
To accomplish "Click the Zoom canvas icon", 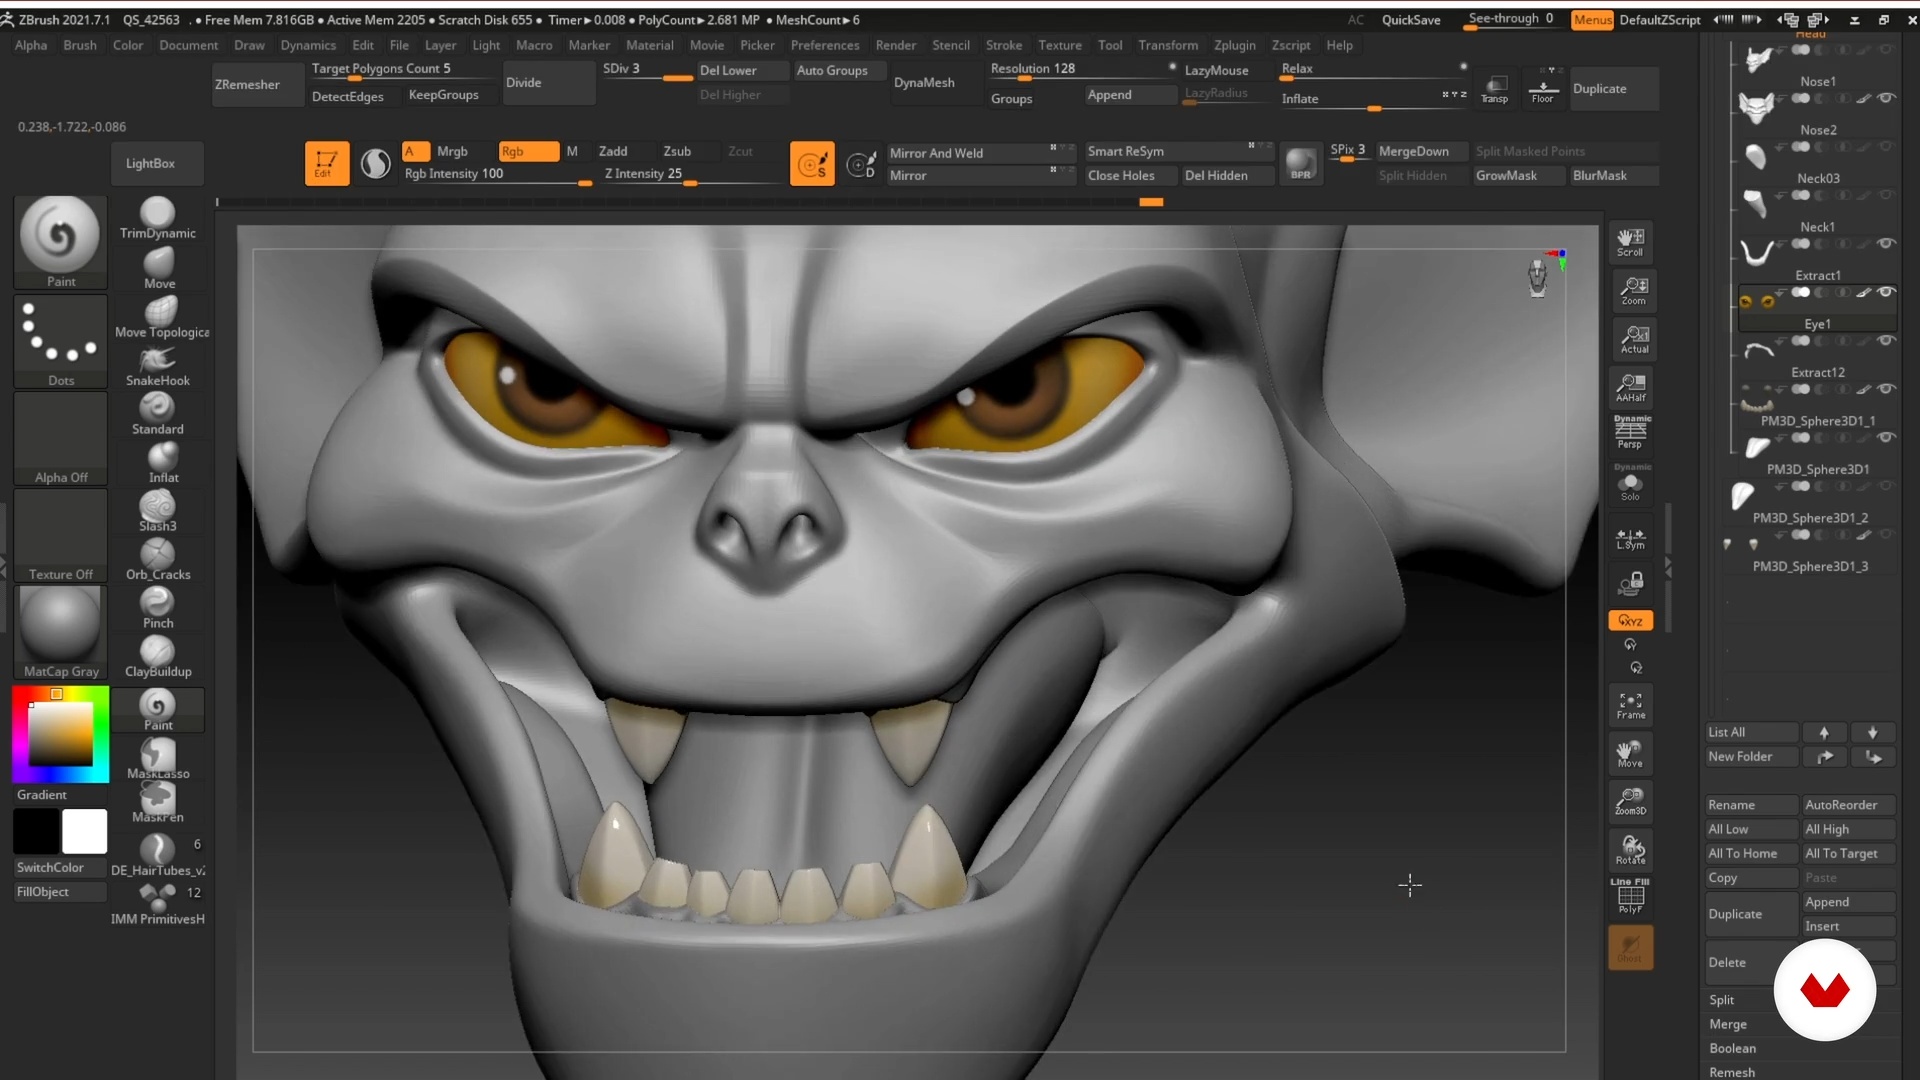I will 1631,291.
